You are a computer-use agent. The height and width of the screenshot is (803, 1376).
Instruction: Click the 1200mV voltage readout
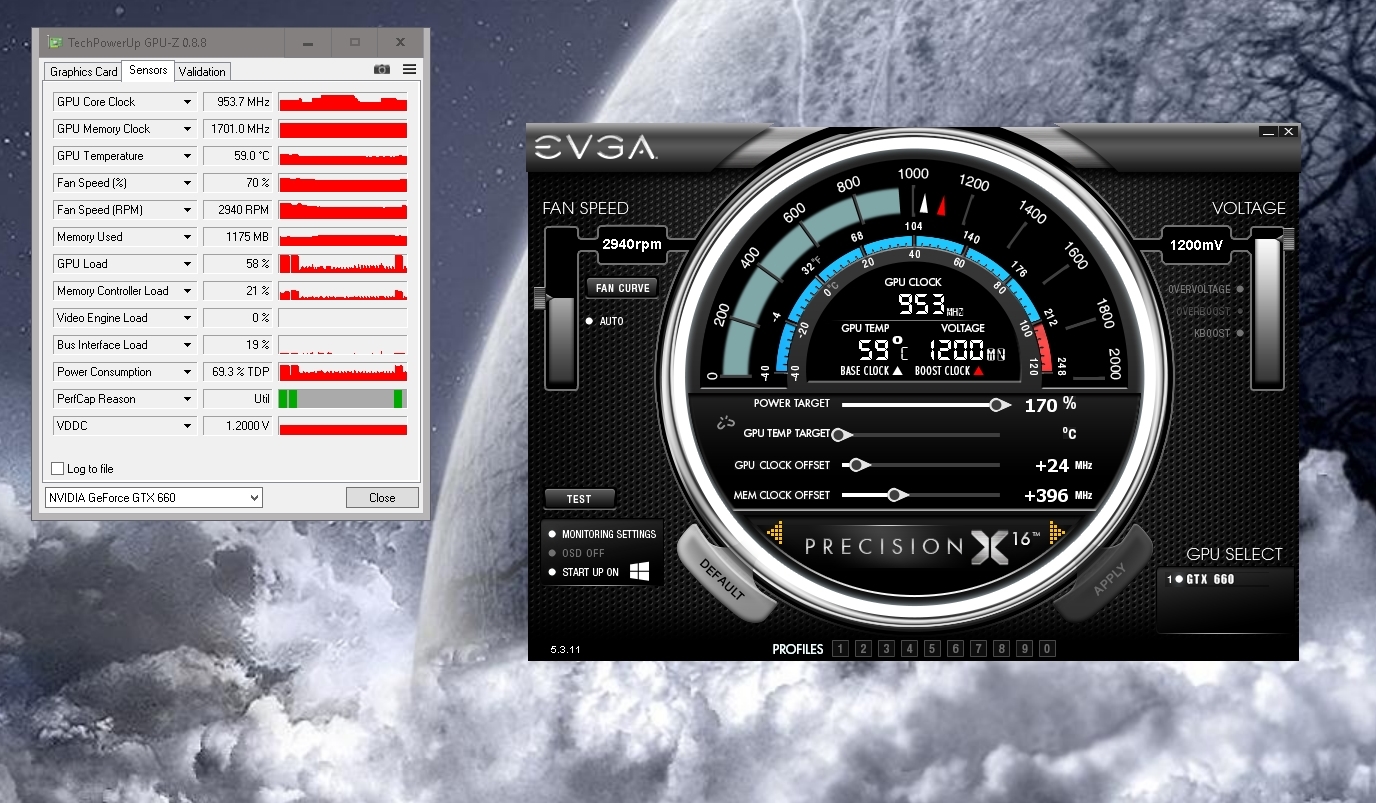pyautogui.click(x=1196, y=245)
